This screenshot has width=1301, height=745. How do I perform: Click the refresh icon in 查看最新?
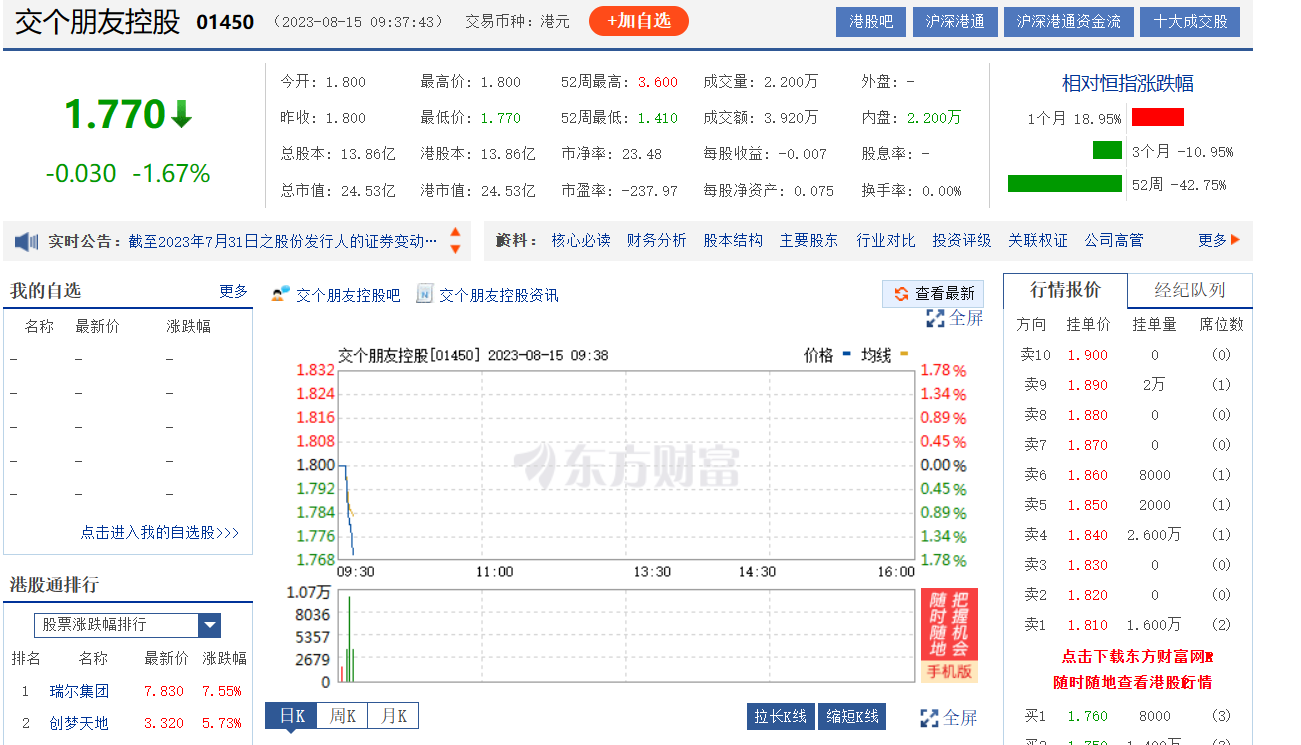pyautogui.click(x=901, y=294)
